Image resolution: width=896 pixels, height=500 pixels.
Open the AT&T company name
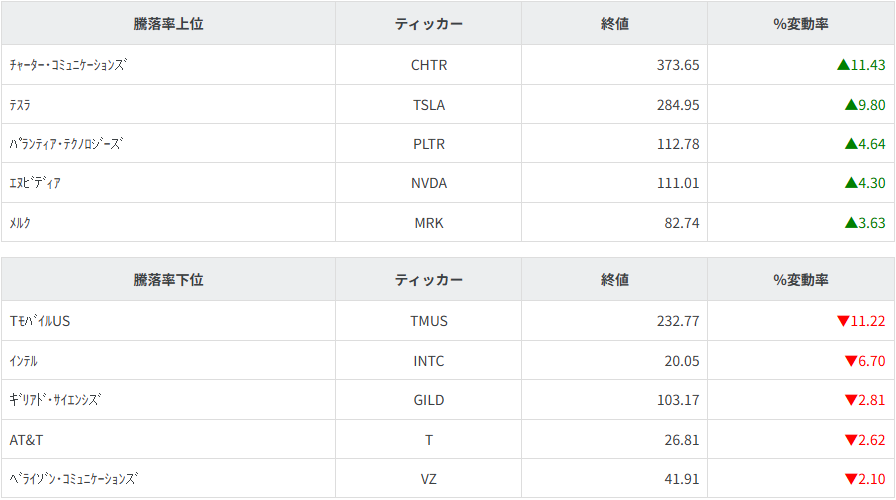[x=26, y=440]
